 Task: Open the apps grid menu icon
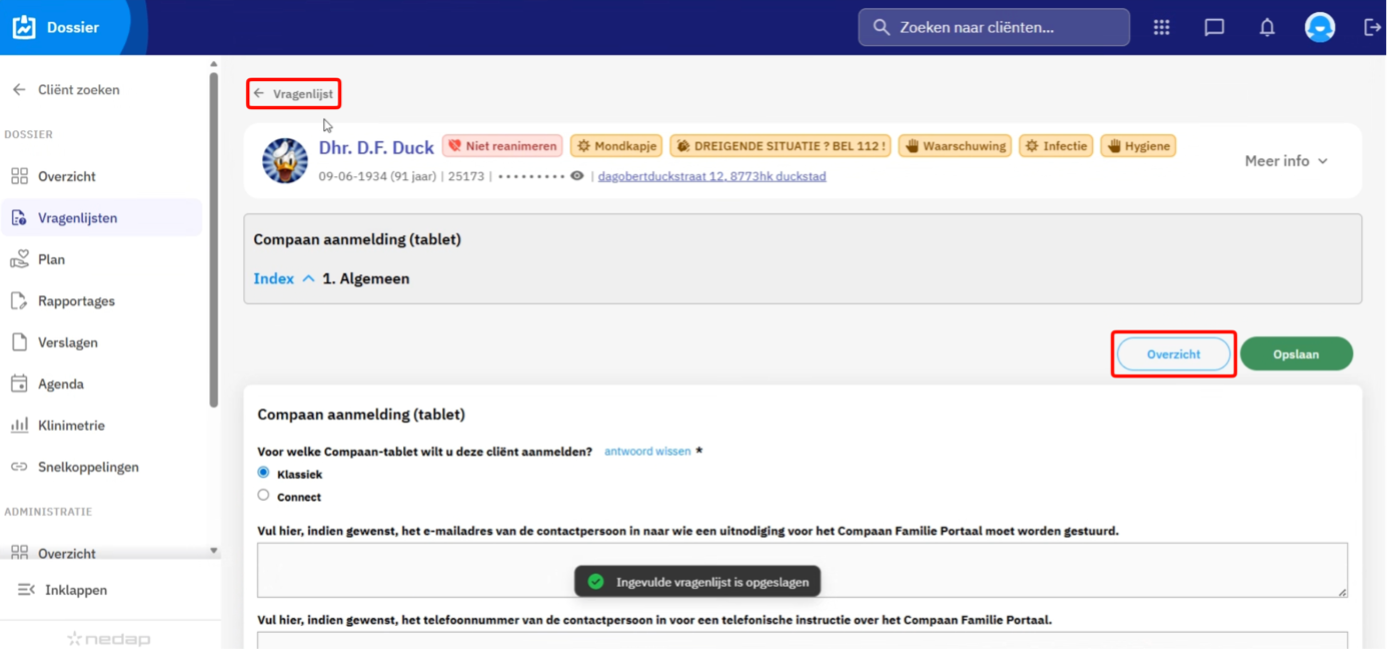[x=1161, y=28]
